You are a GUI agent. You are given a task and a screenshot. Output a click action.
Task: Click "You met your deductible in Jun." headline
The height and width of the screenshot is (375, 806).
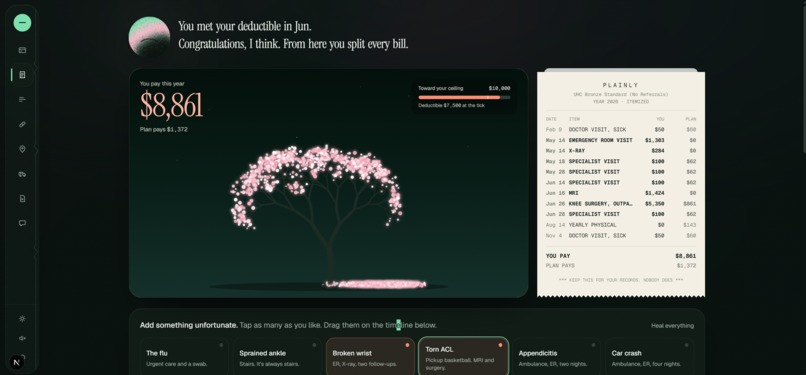(245, 26)
